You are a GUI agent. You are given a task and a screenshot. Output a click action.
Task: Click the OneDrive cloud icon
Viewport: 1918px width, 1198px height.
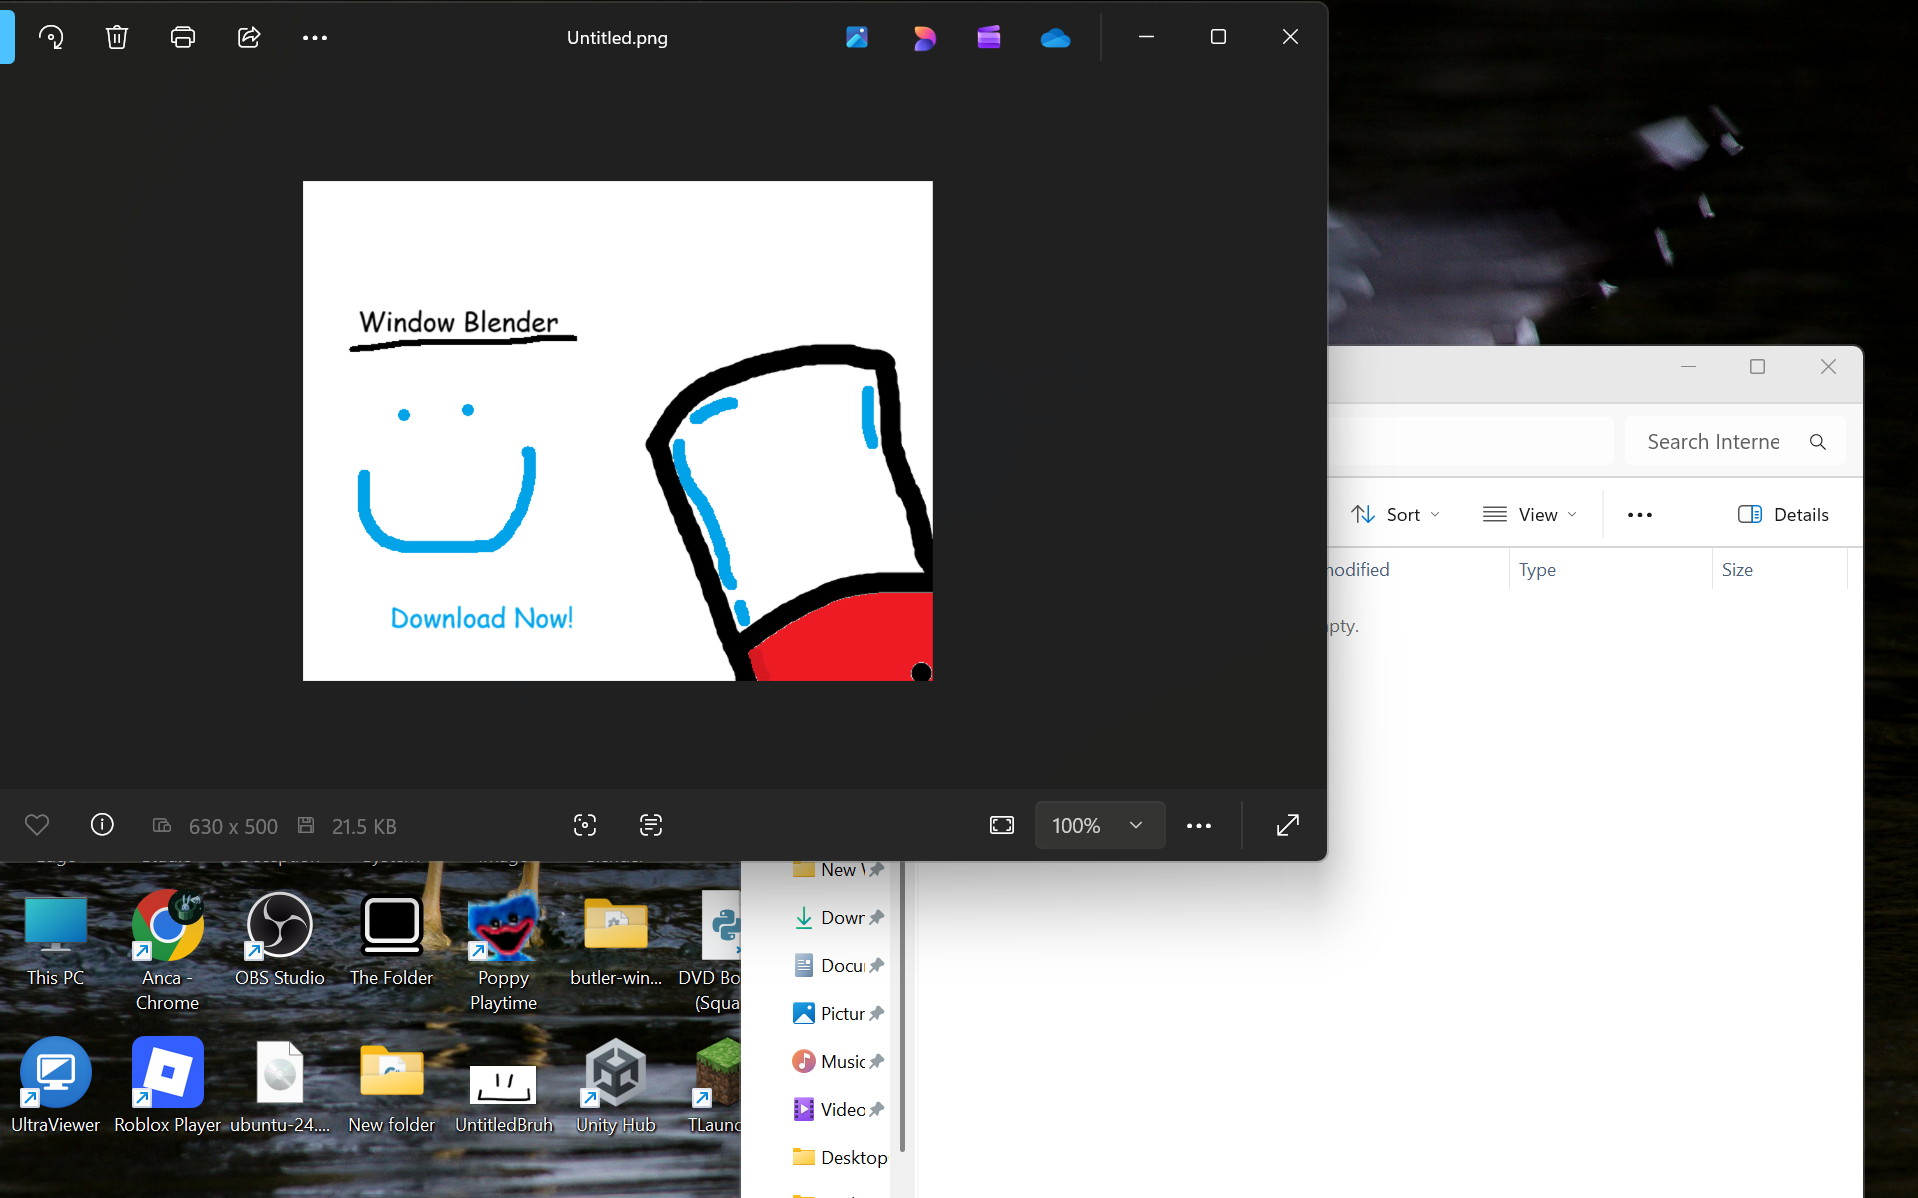click(1055, 38)
